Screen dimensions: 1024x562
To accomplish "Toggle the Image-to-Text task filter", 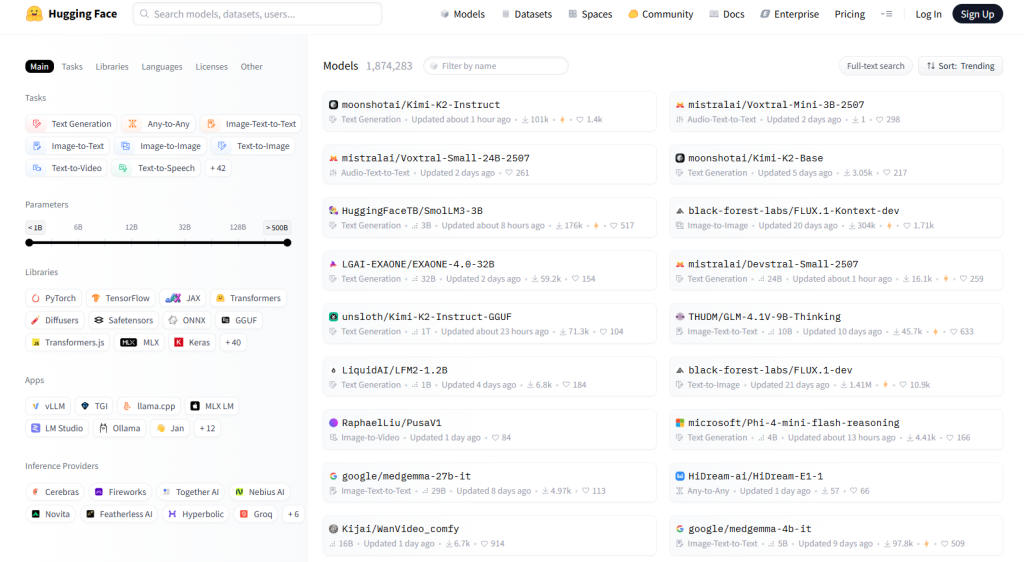I will click(67, 146).
